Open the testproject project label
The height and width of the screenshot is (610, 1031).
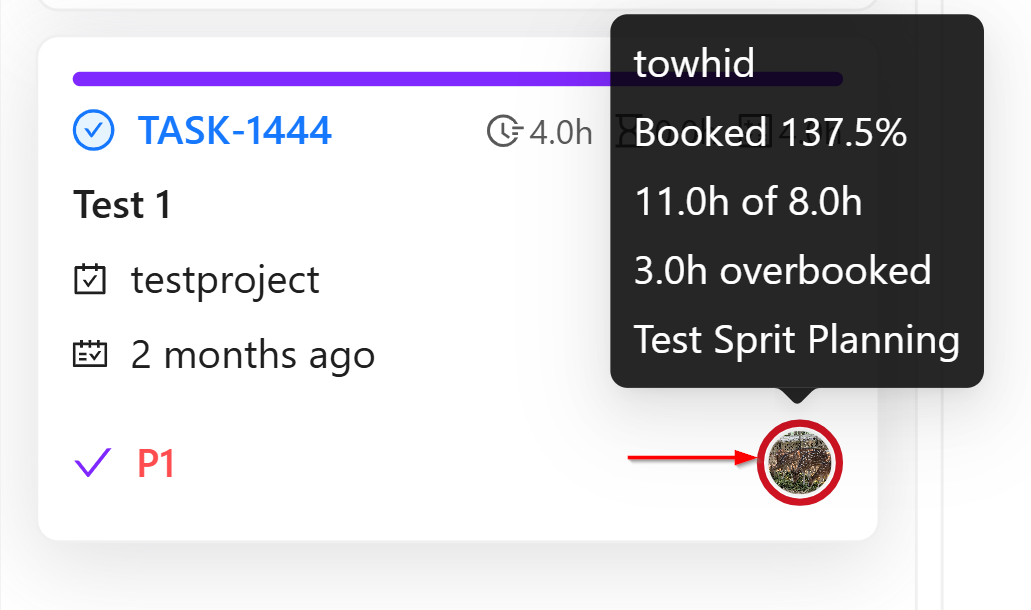point(225,280)
